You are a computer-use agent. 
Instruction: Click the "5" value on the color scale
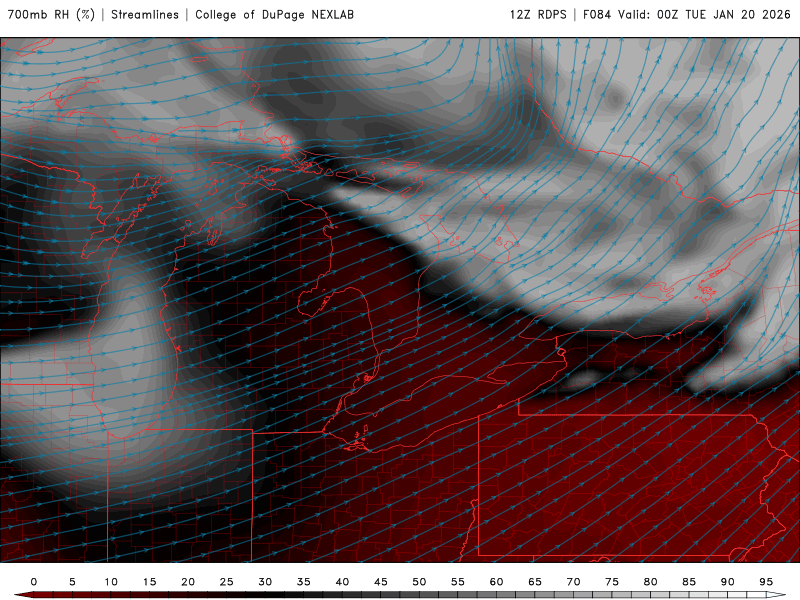[x=72, y=582]
